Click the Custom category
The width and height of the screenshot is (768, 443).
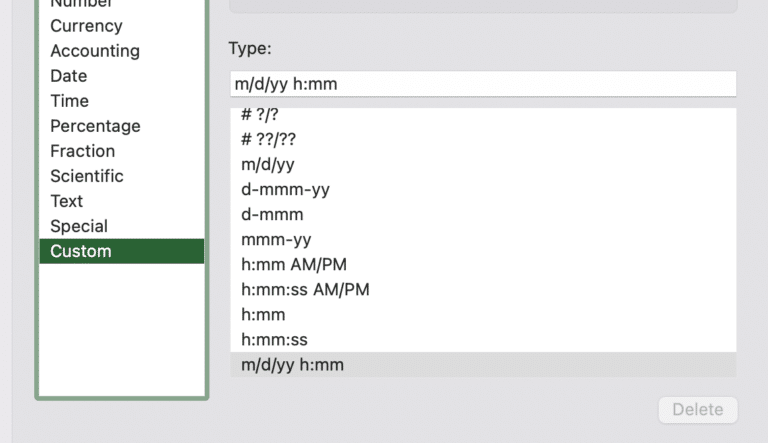(x=81, y=251)
